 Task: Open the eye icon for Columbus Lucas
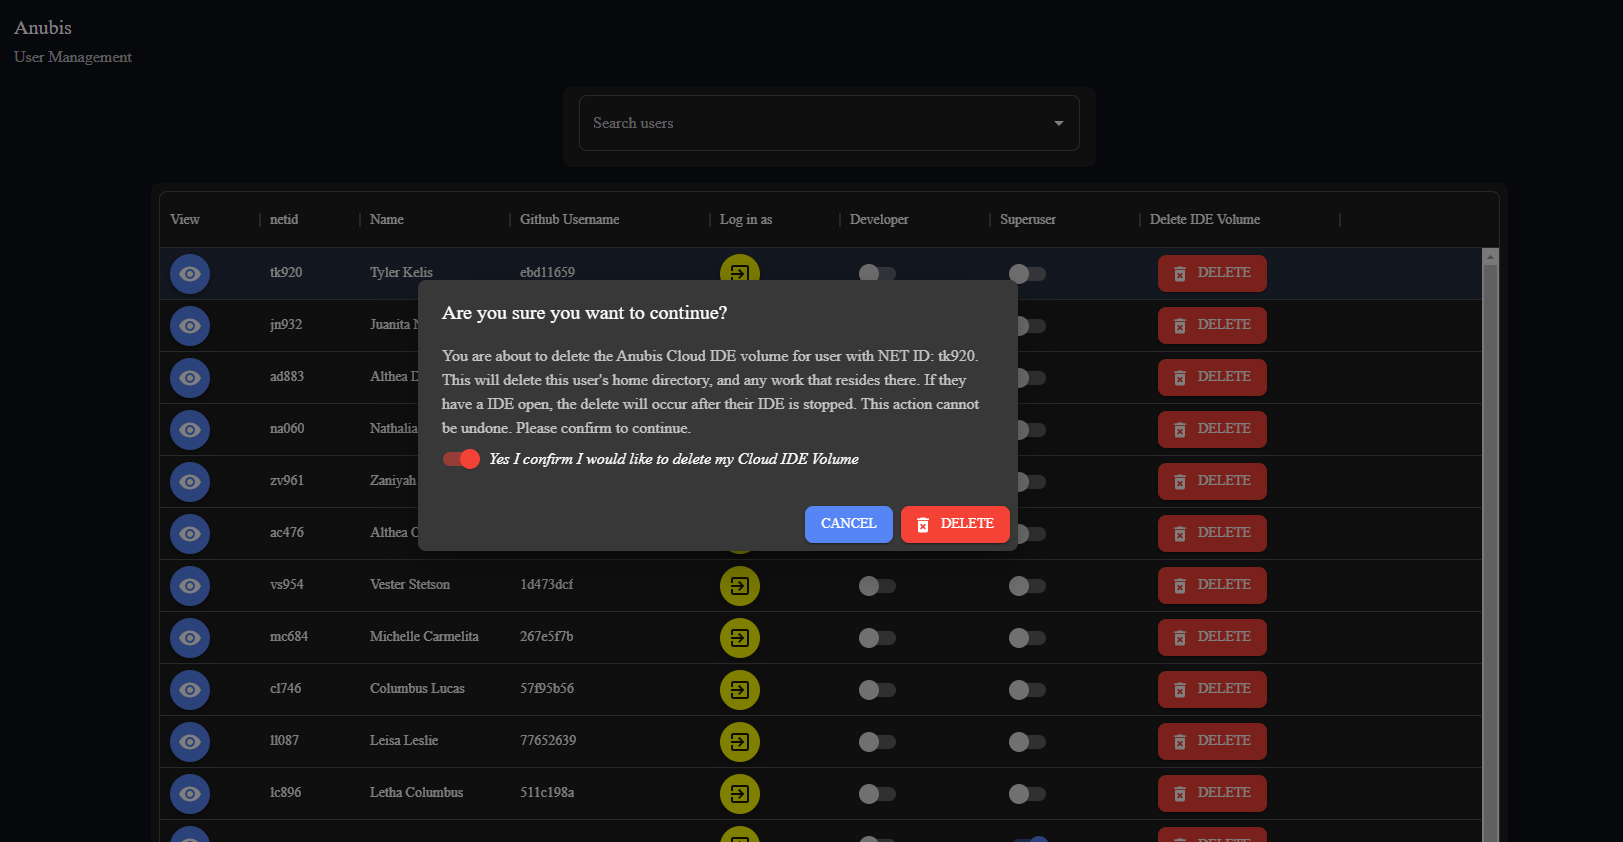[x=190, y=690]
